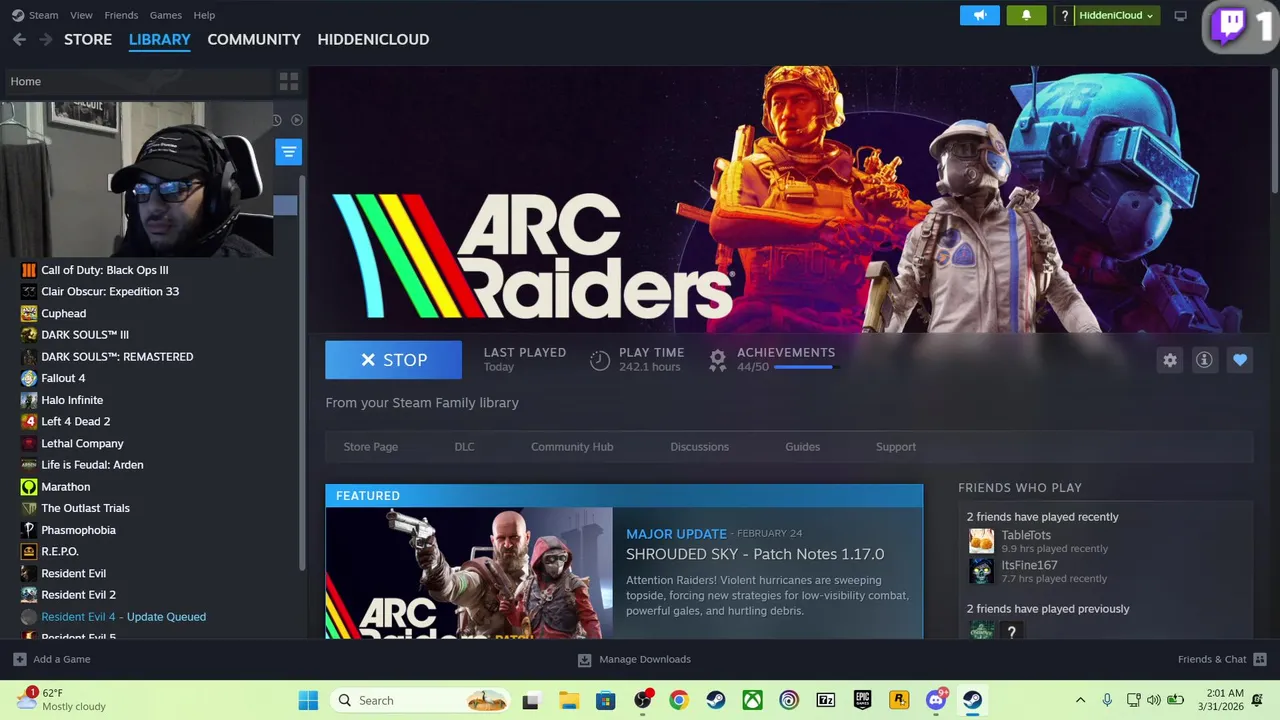Open HiddeniCloud account dropdown
The width and height of the screenshot is (1280, 720).
click(x=1116, y=15)
